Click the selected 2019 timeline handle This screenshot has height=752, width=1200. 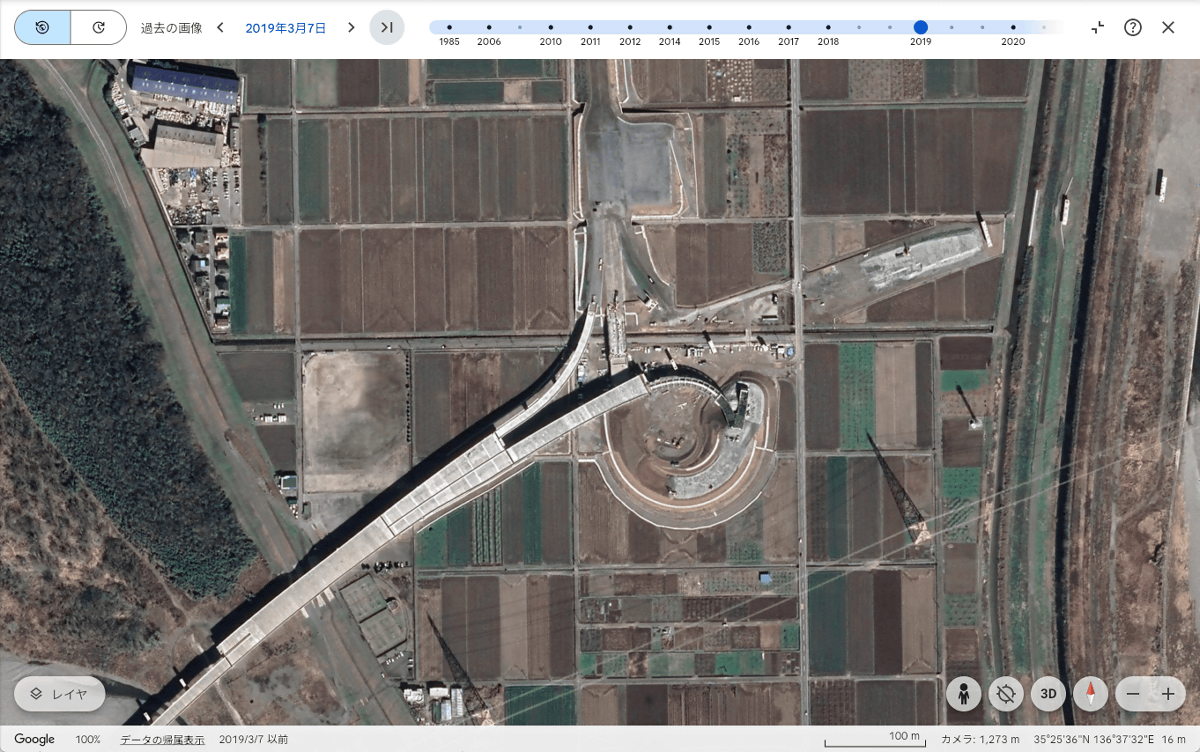920,27
